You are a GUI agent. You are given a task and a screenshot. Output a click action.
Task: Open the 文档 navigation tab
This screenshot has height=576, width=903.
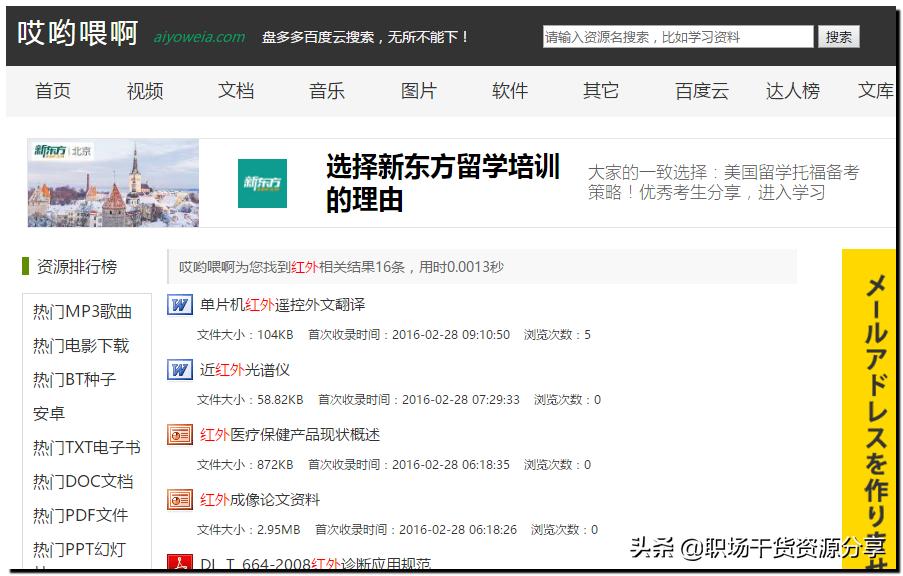[236, 91]
